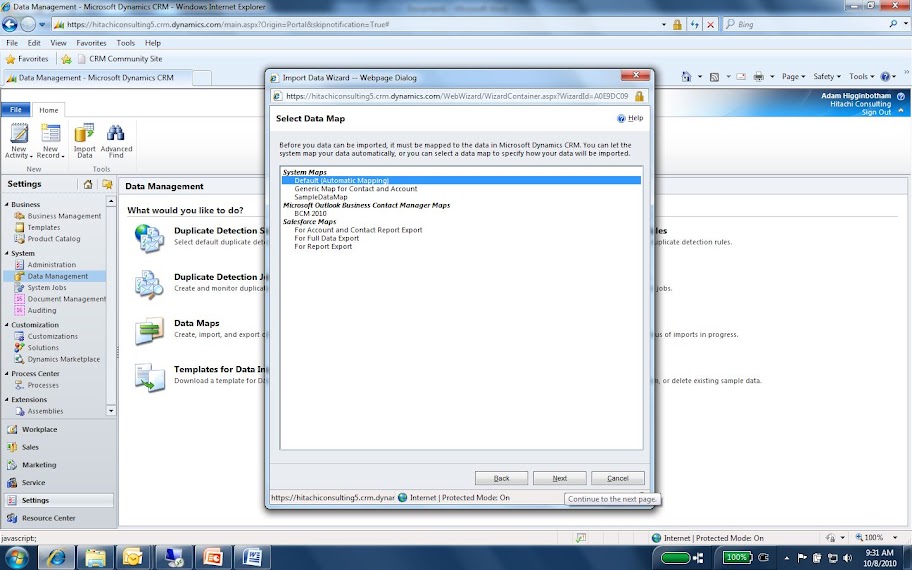Viewport: 912px width, 570px height.
Task: Open Outlook from the taskbar
Action: [133, 558]
